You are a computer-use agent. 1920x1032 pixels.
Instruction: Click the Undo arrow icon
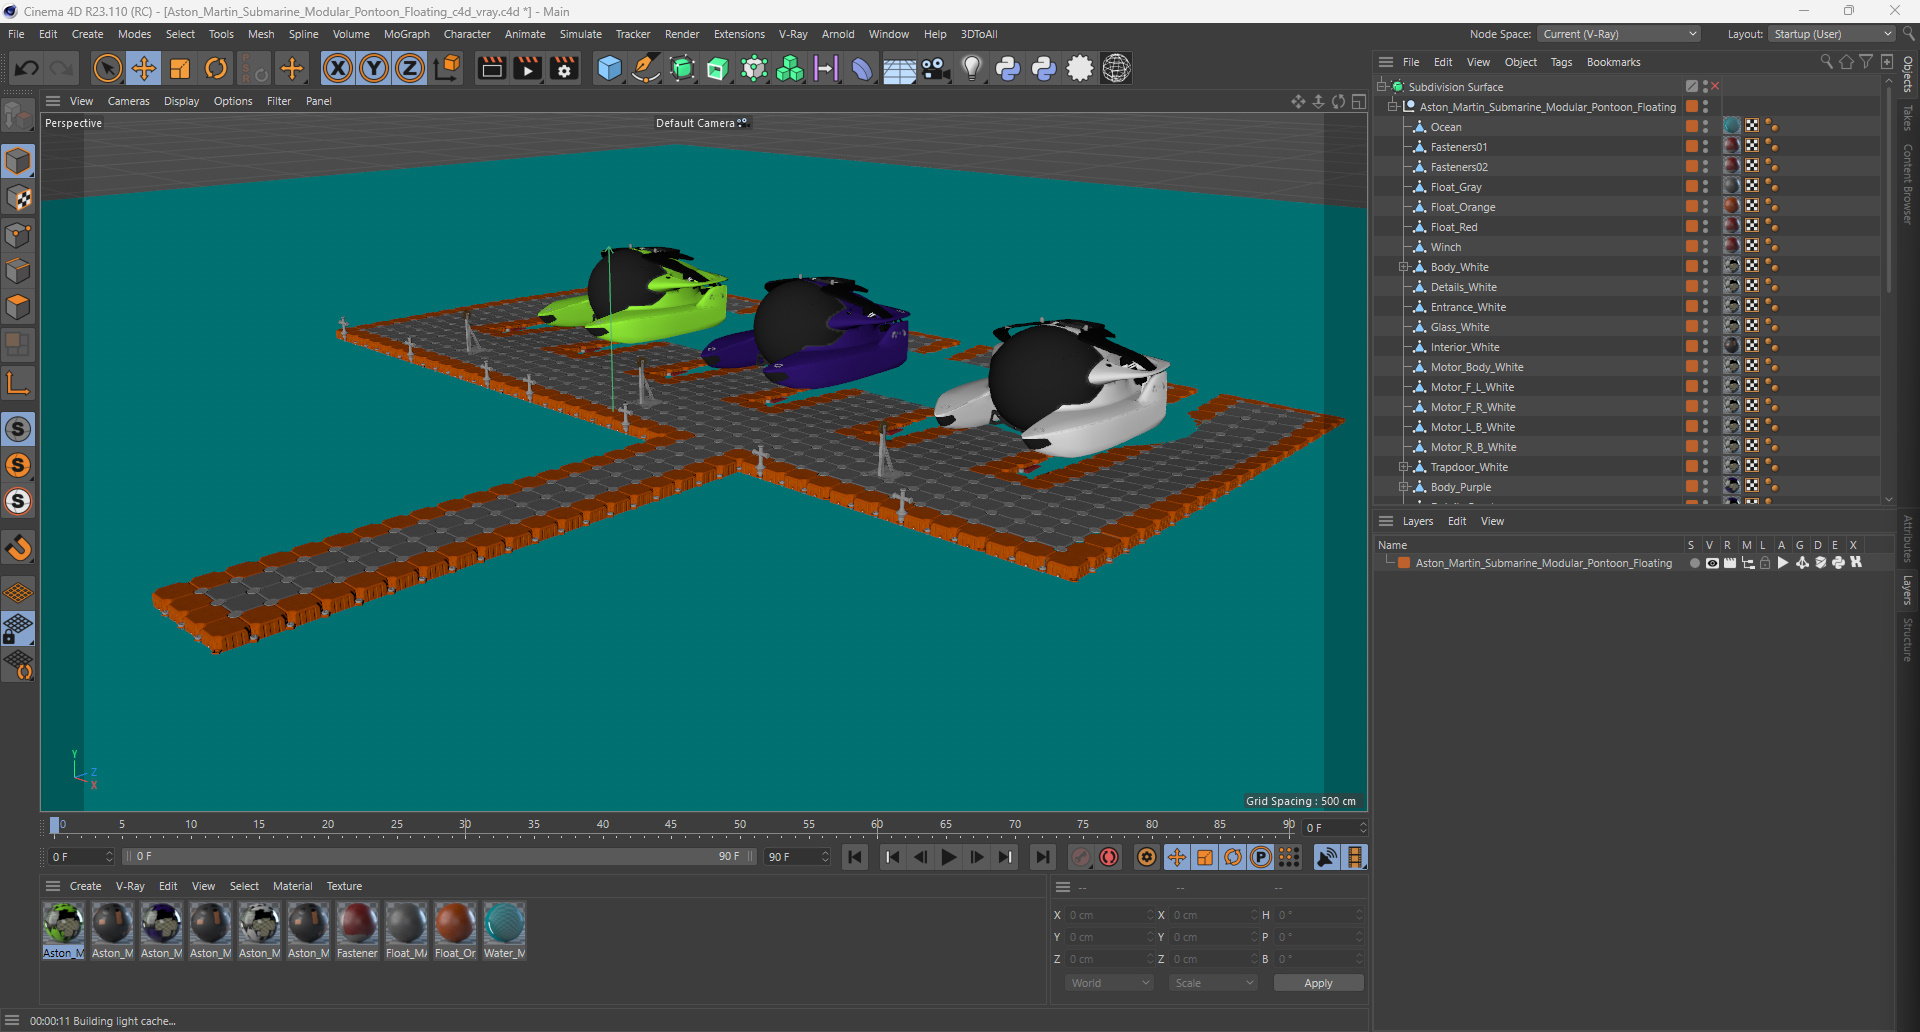pyautogui.click(x=27, y=68)
